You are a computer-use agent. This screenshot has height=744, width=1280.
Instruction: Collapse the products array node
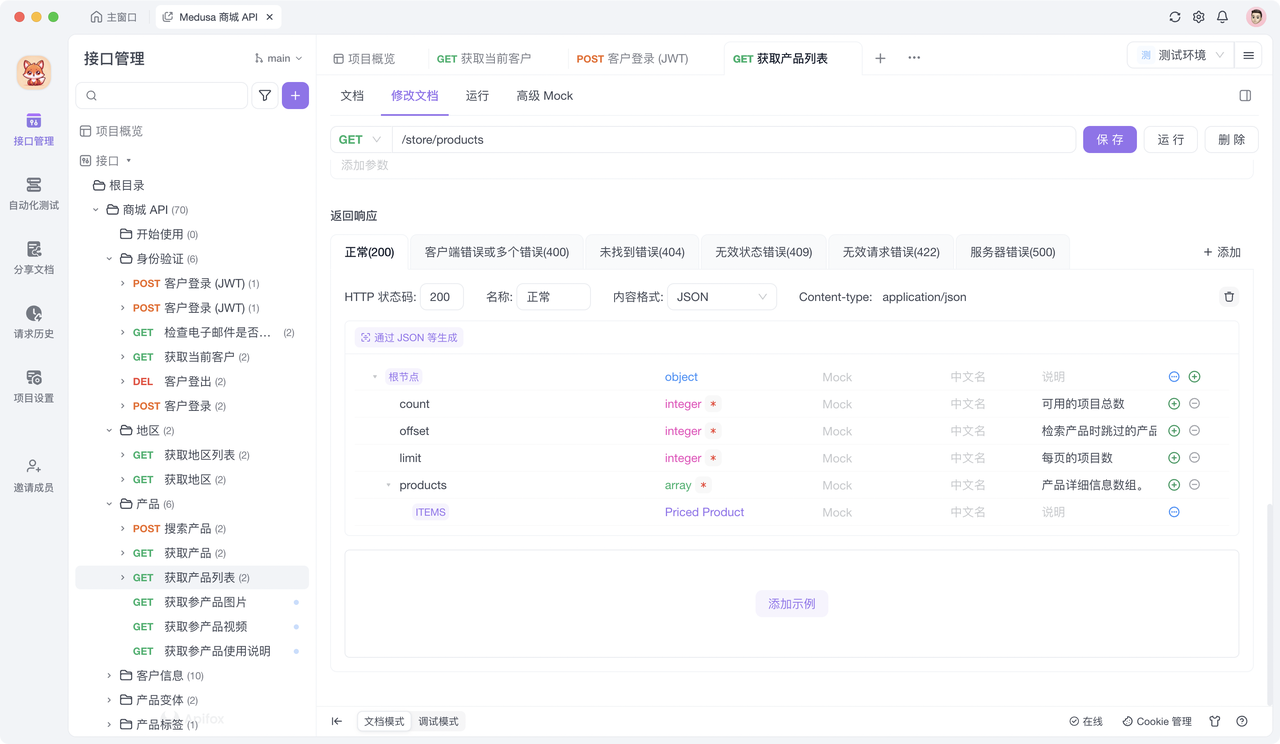tap(389, 485)
